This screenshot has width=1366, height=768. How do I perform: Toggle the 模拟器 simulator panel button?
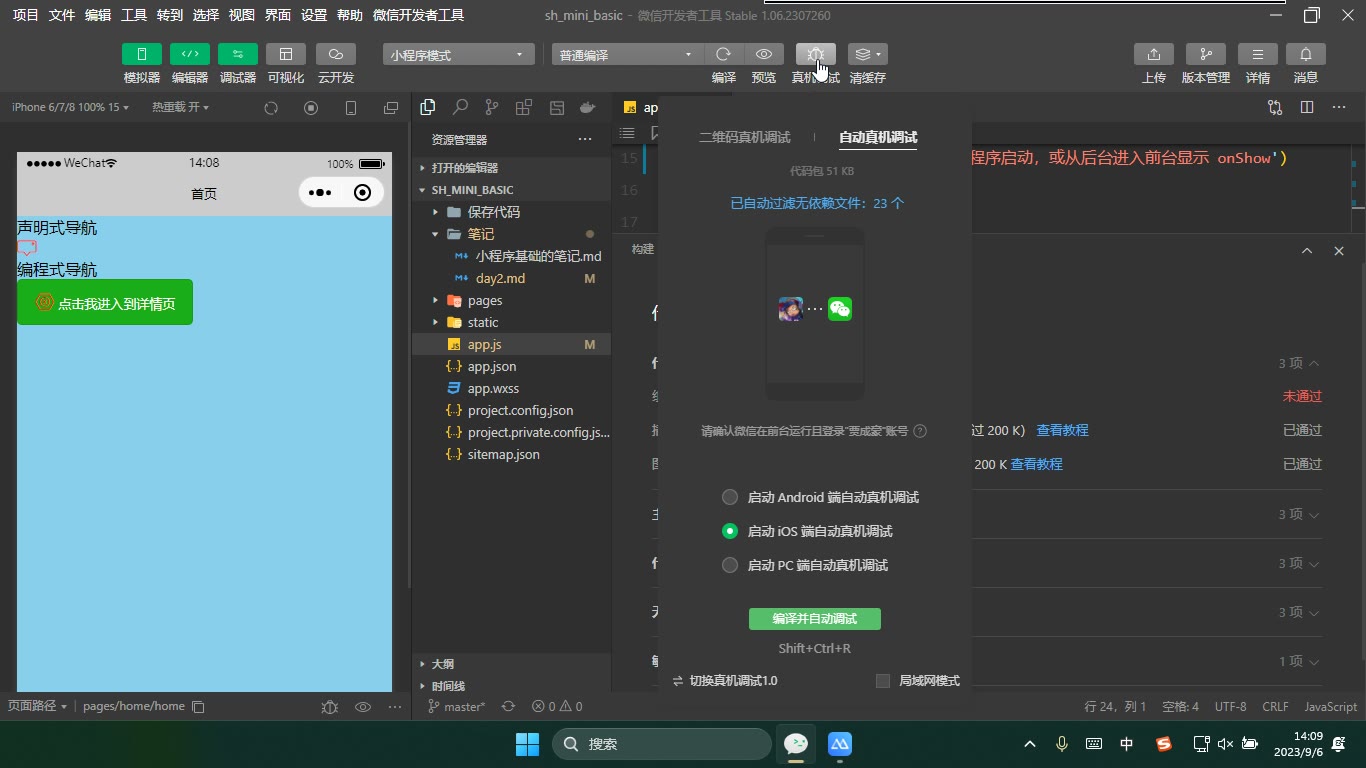click(x=142, y=54)
